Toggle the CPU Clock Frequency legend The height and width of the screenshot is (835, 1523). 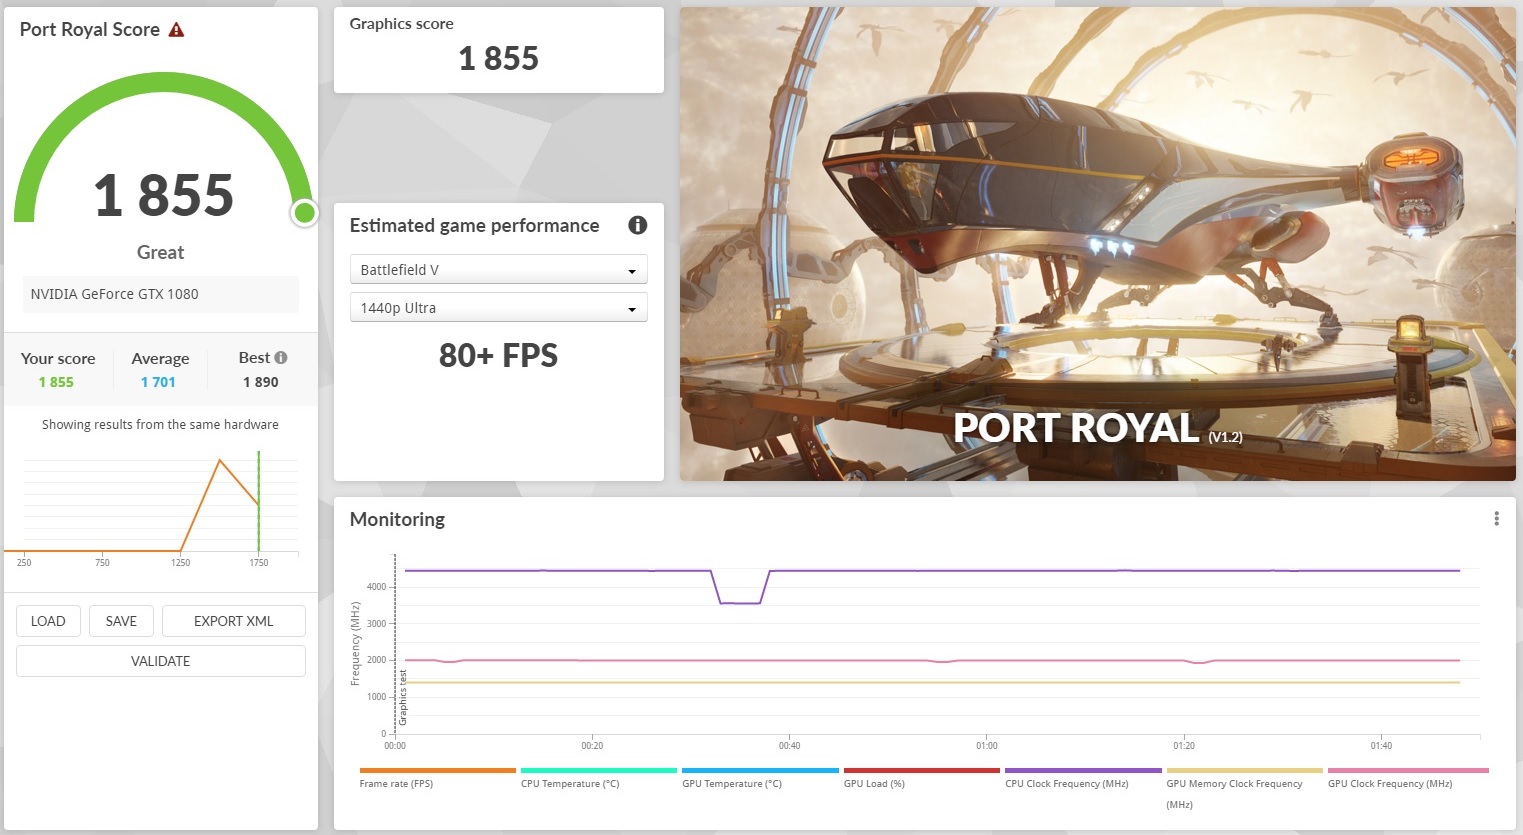1083,779
